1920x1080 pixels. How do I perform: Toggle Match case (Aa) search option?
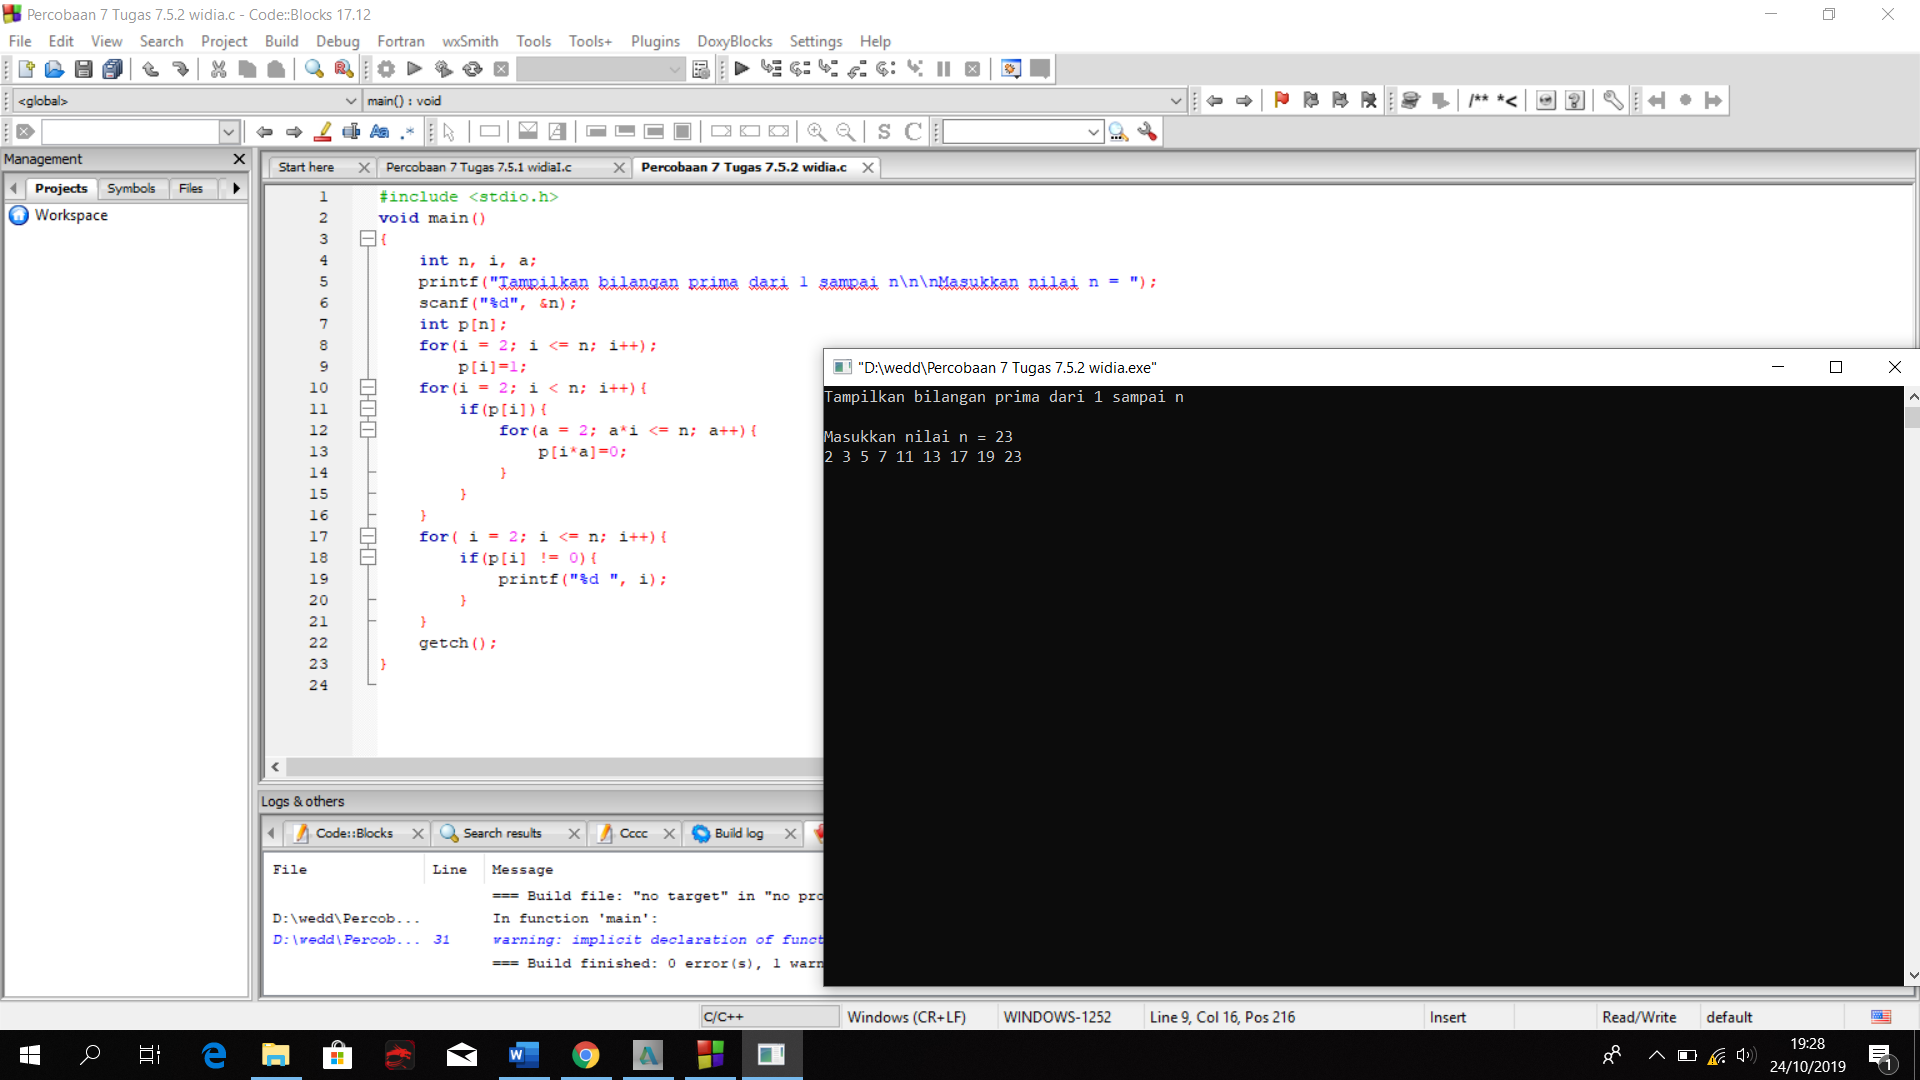(x=380, y=131)
